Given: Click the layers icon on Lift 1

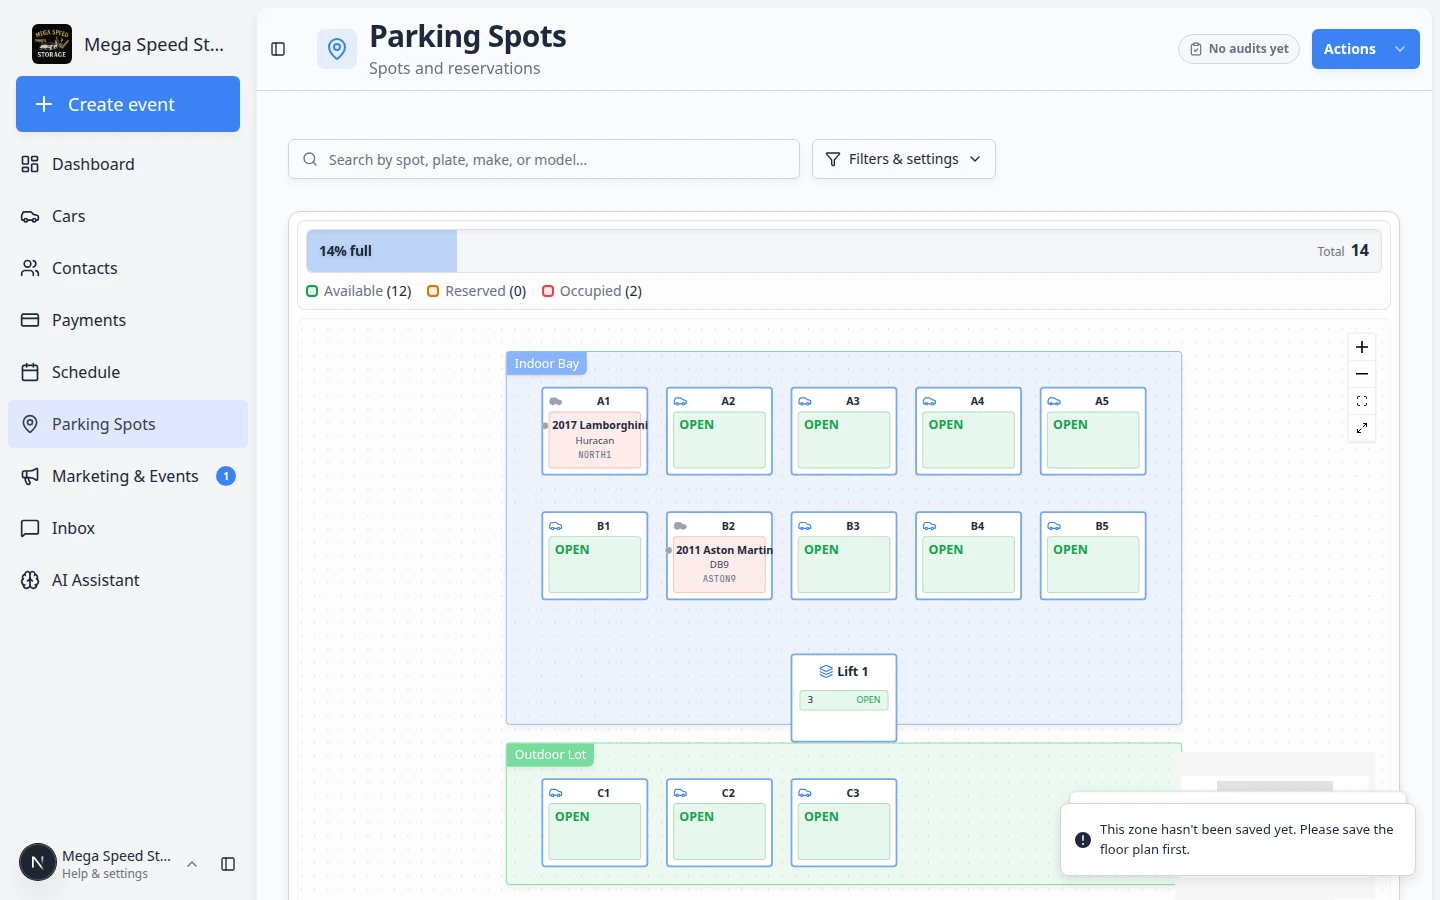Looking at the screenshot, I should click(x=826, y=671).
